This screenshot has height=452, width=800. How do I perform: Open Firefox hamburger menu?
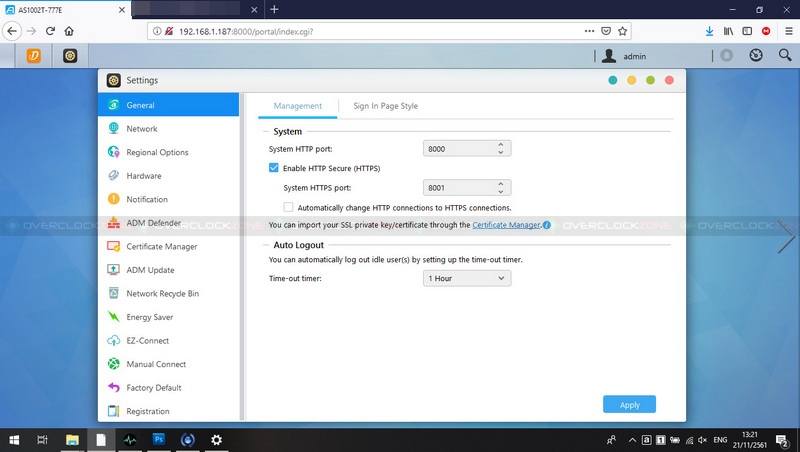point(788,31)
